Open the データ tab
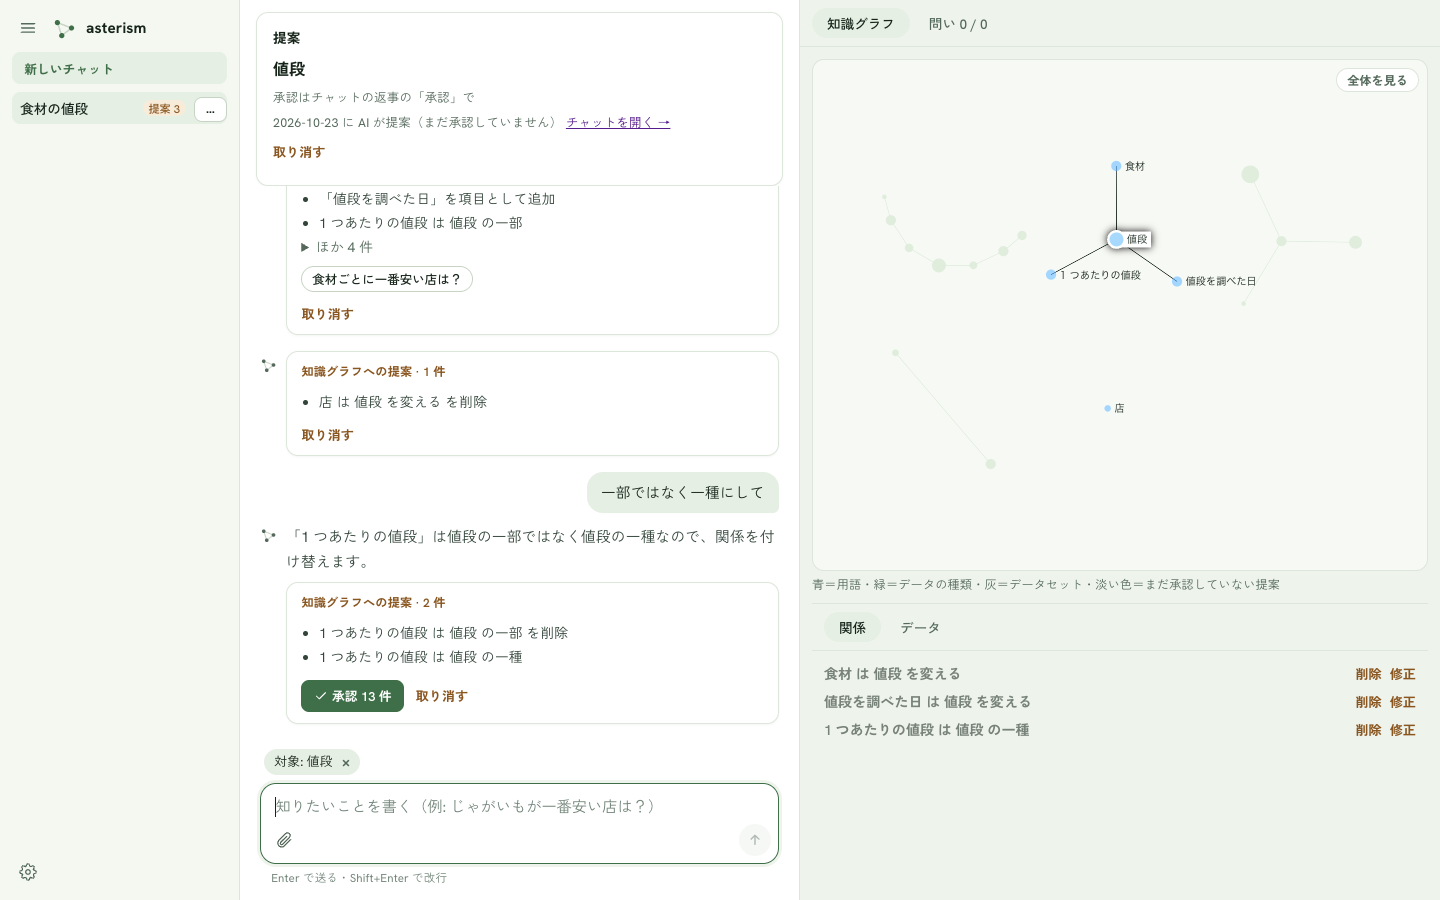Image resolution: width=1440 pixels, height=900 pixels. click(920, 627)
